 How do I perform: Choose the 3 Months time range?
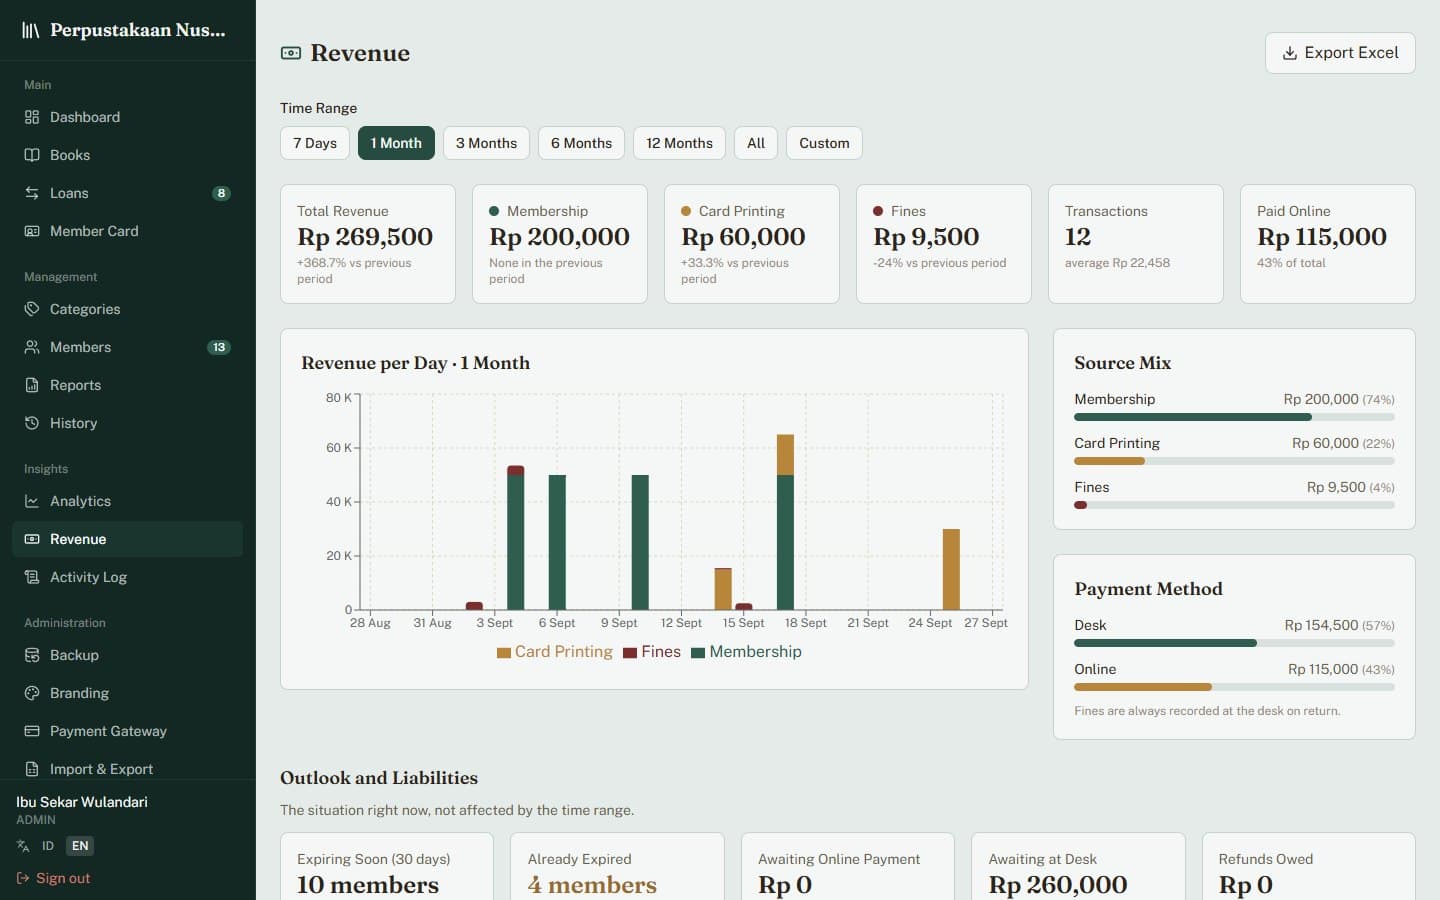pyautogui.click(x=486, y=143)
